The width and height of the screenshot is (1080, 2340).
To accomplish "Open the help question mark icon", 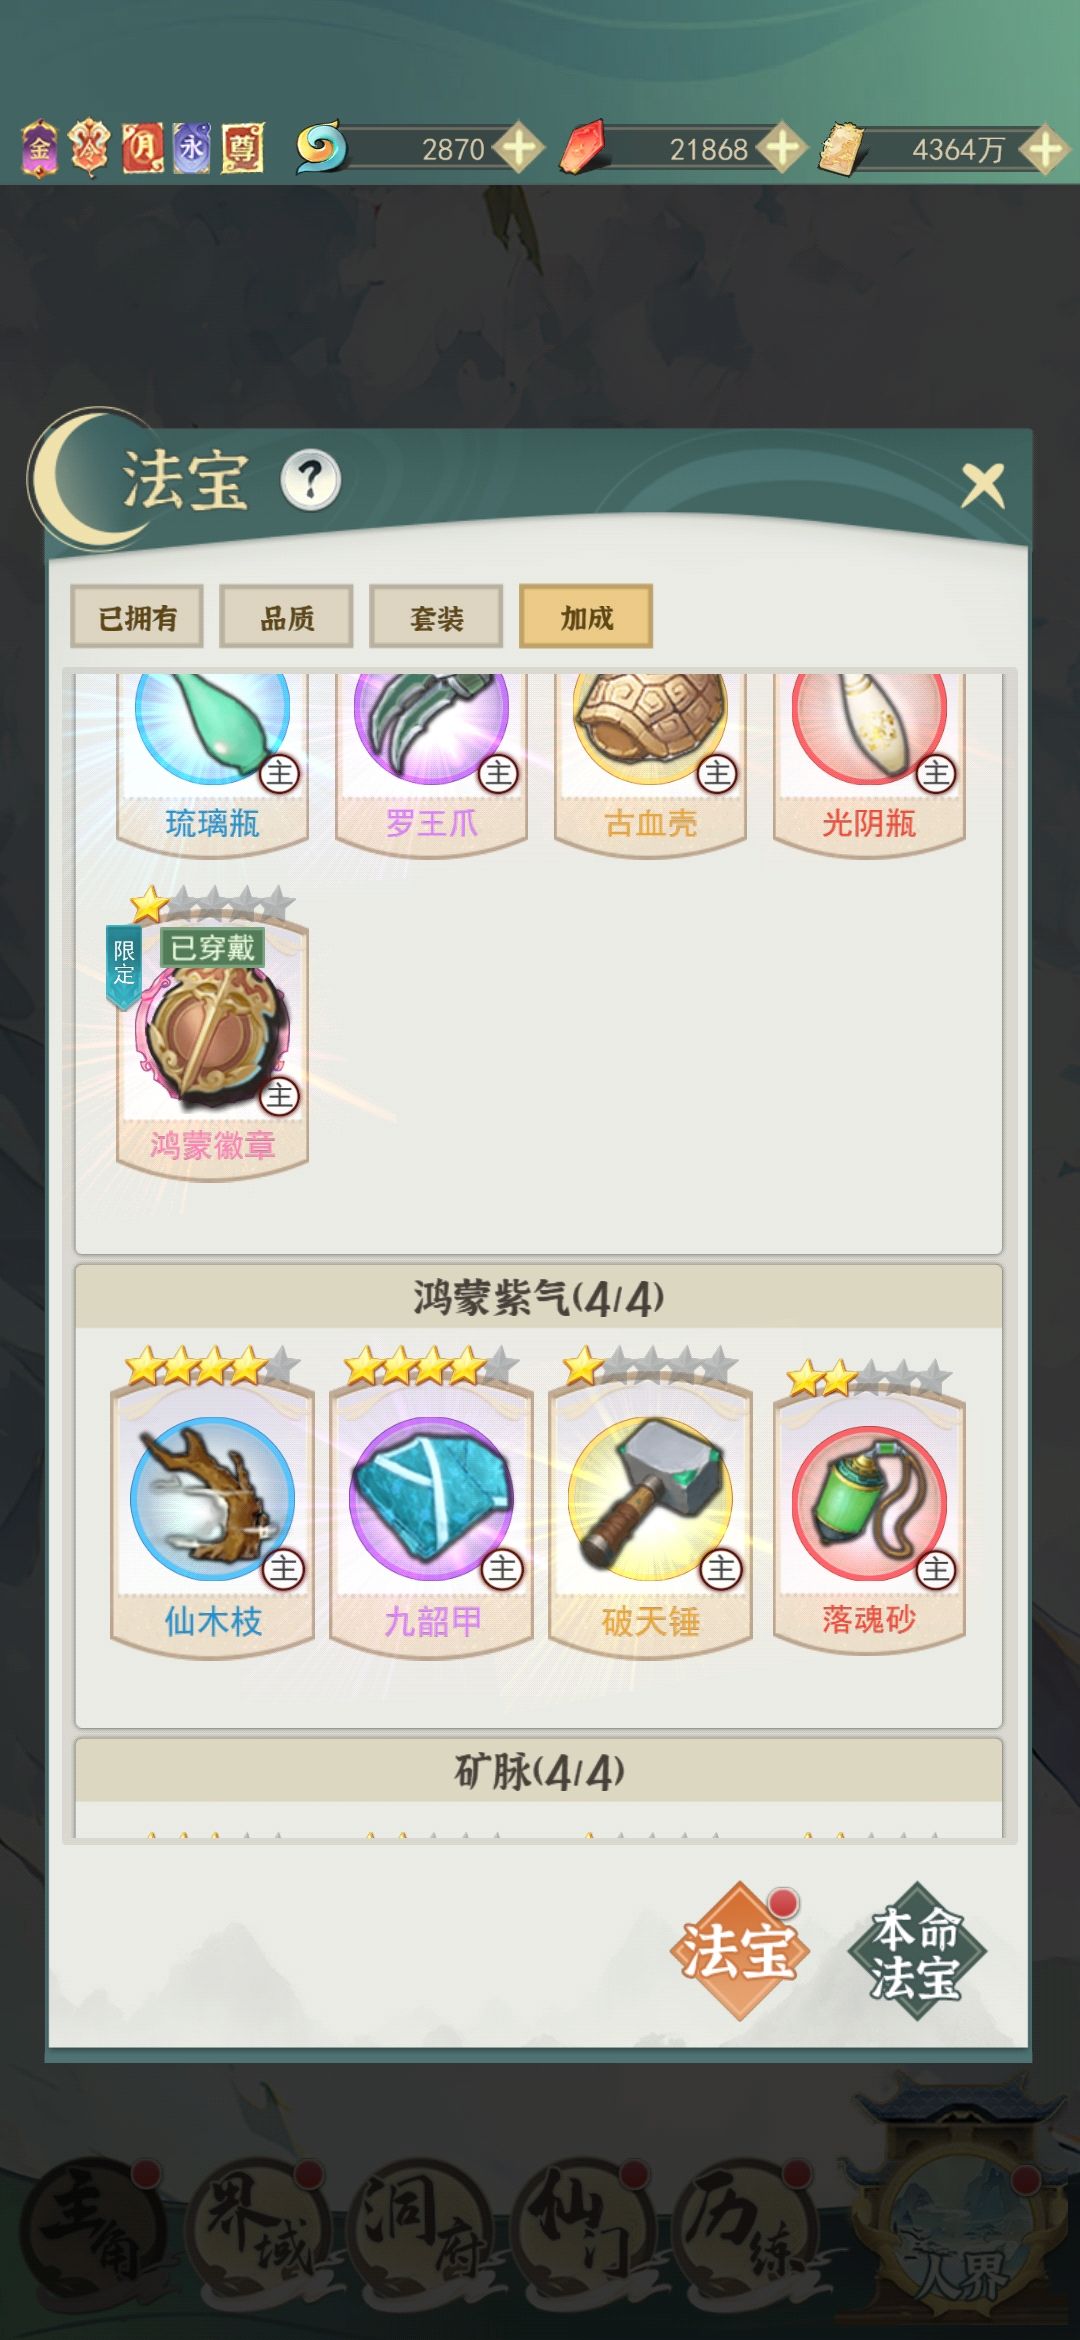I will click(x=310, y=480).
